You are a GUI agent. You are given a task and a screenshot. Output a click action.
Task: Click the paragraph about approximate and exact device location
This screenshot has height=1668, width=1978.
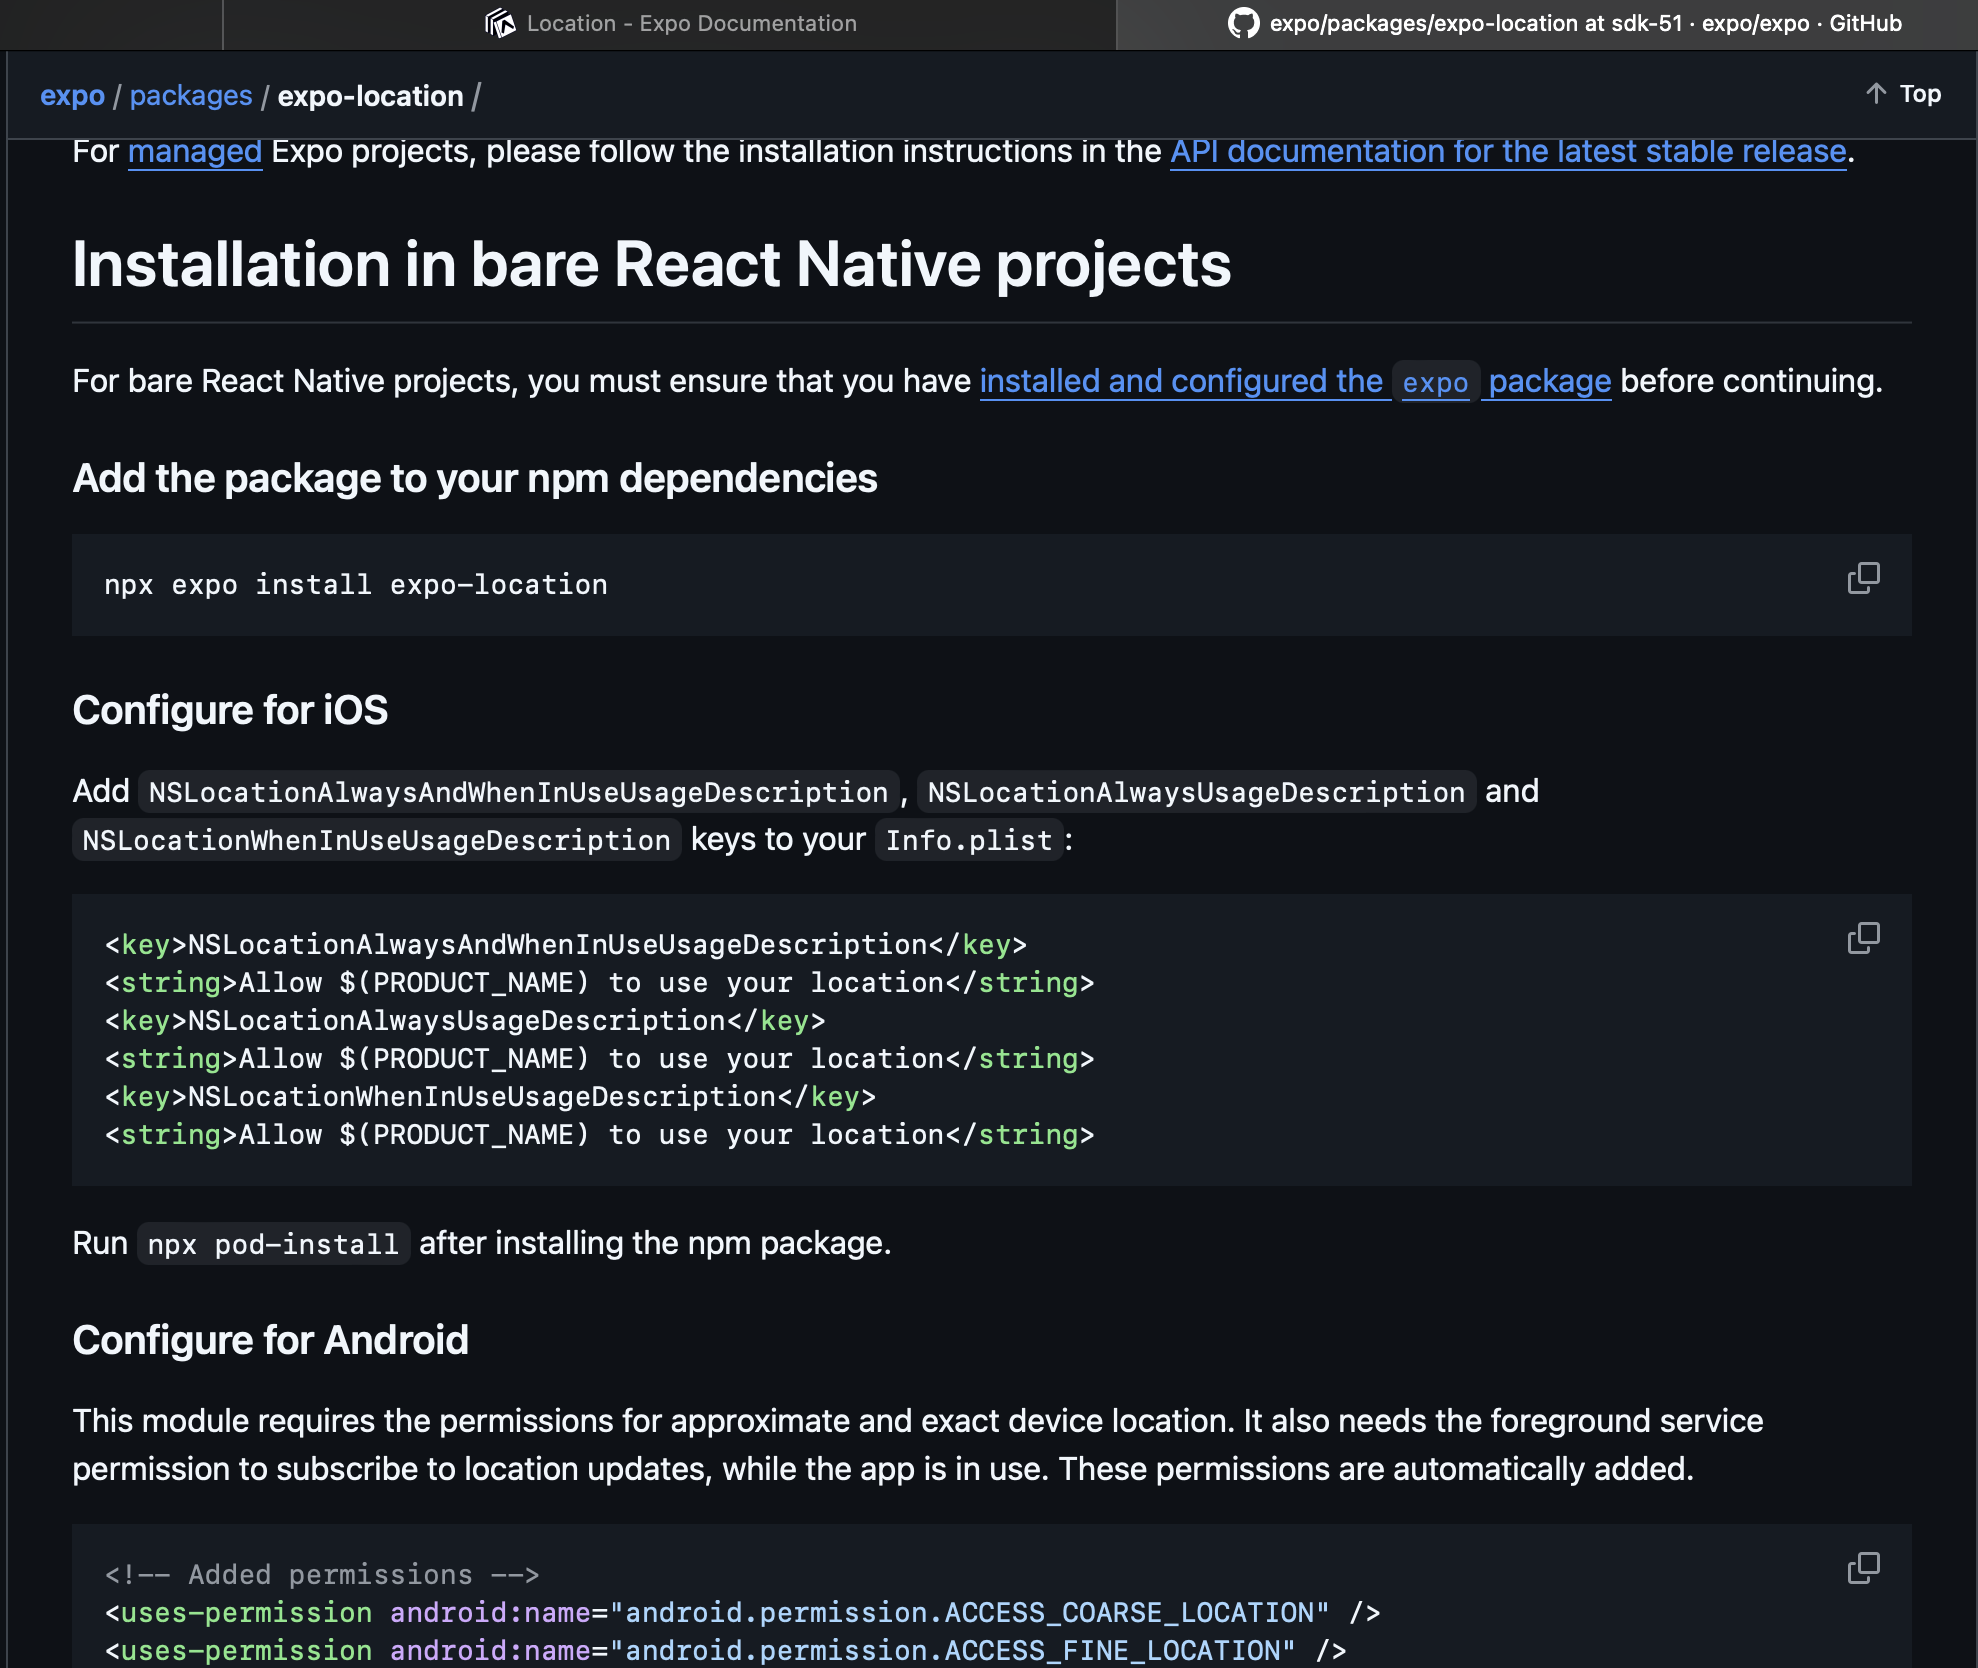pyautogui.click(x=917, y=1445)
